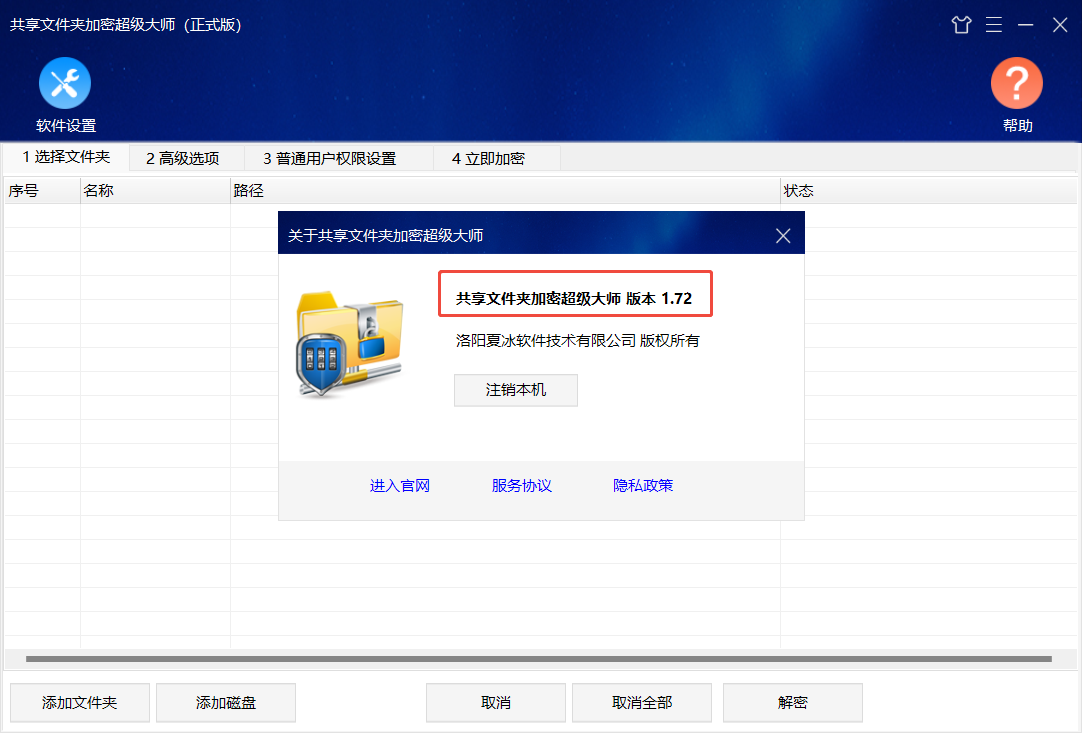Click the 洛阳夏冰软件技术有限公司 版权所有 text
Screen dimensions: 1082x733
point(578,340)
